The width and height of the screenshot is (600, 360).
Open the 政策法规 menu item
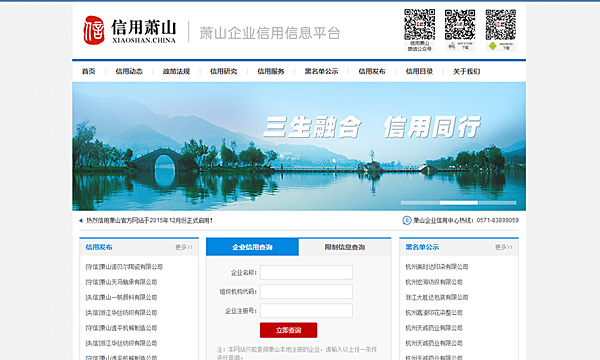(x=176, y=71)
